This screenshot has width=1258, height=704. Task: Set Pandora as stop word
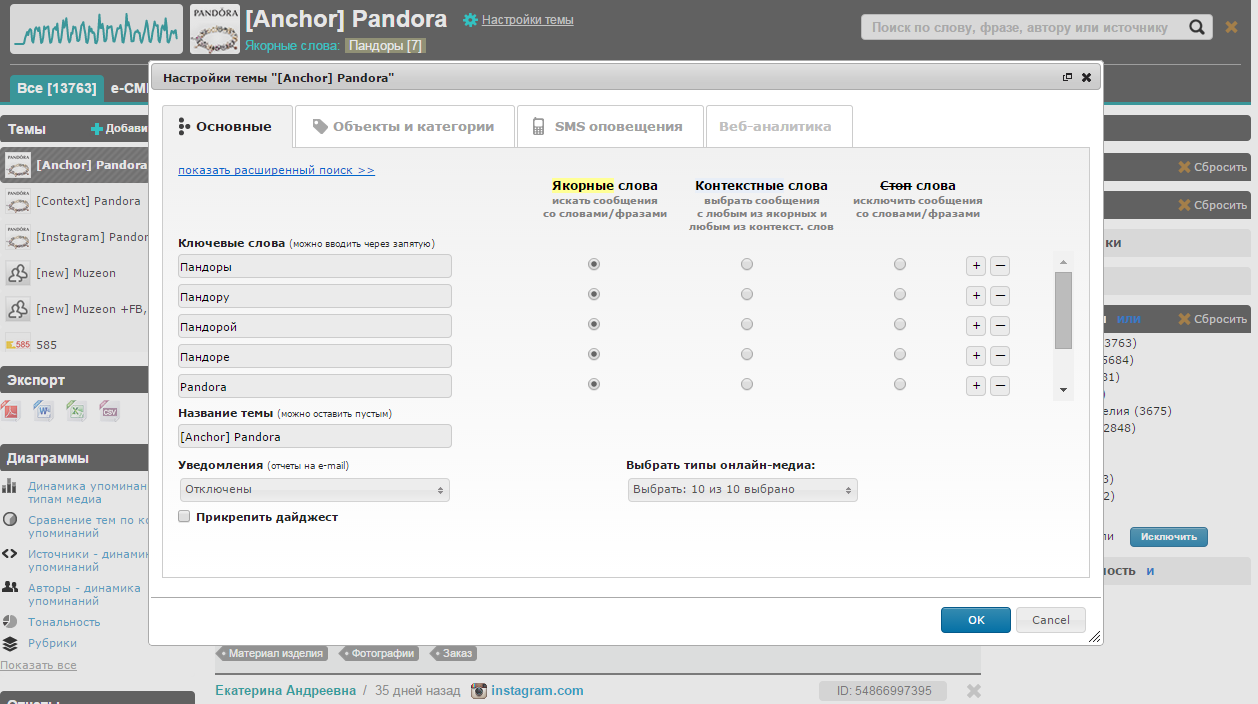click(900, 384)
